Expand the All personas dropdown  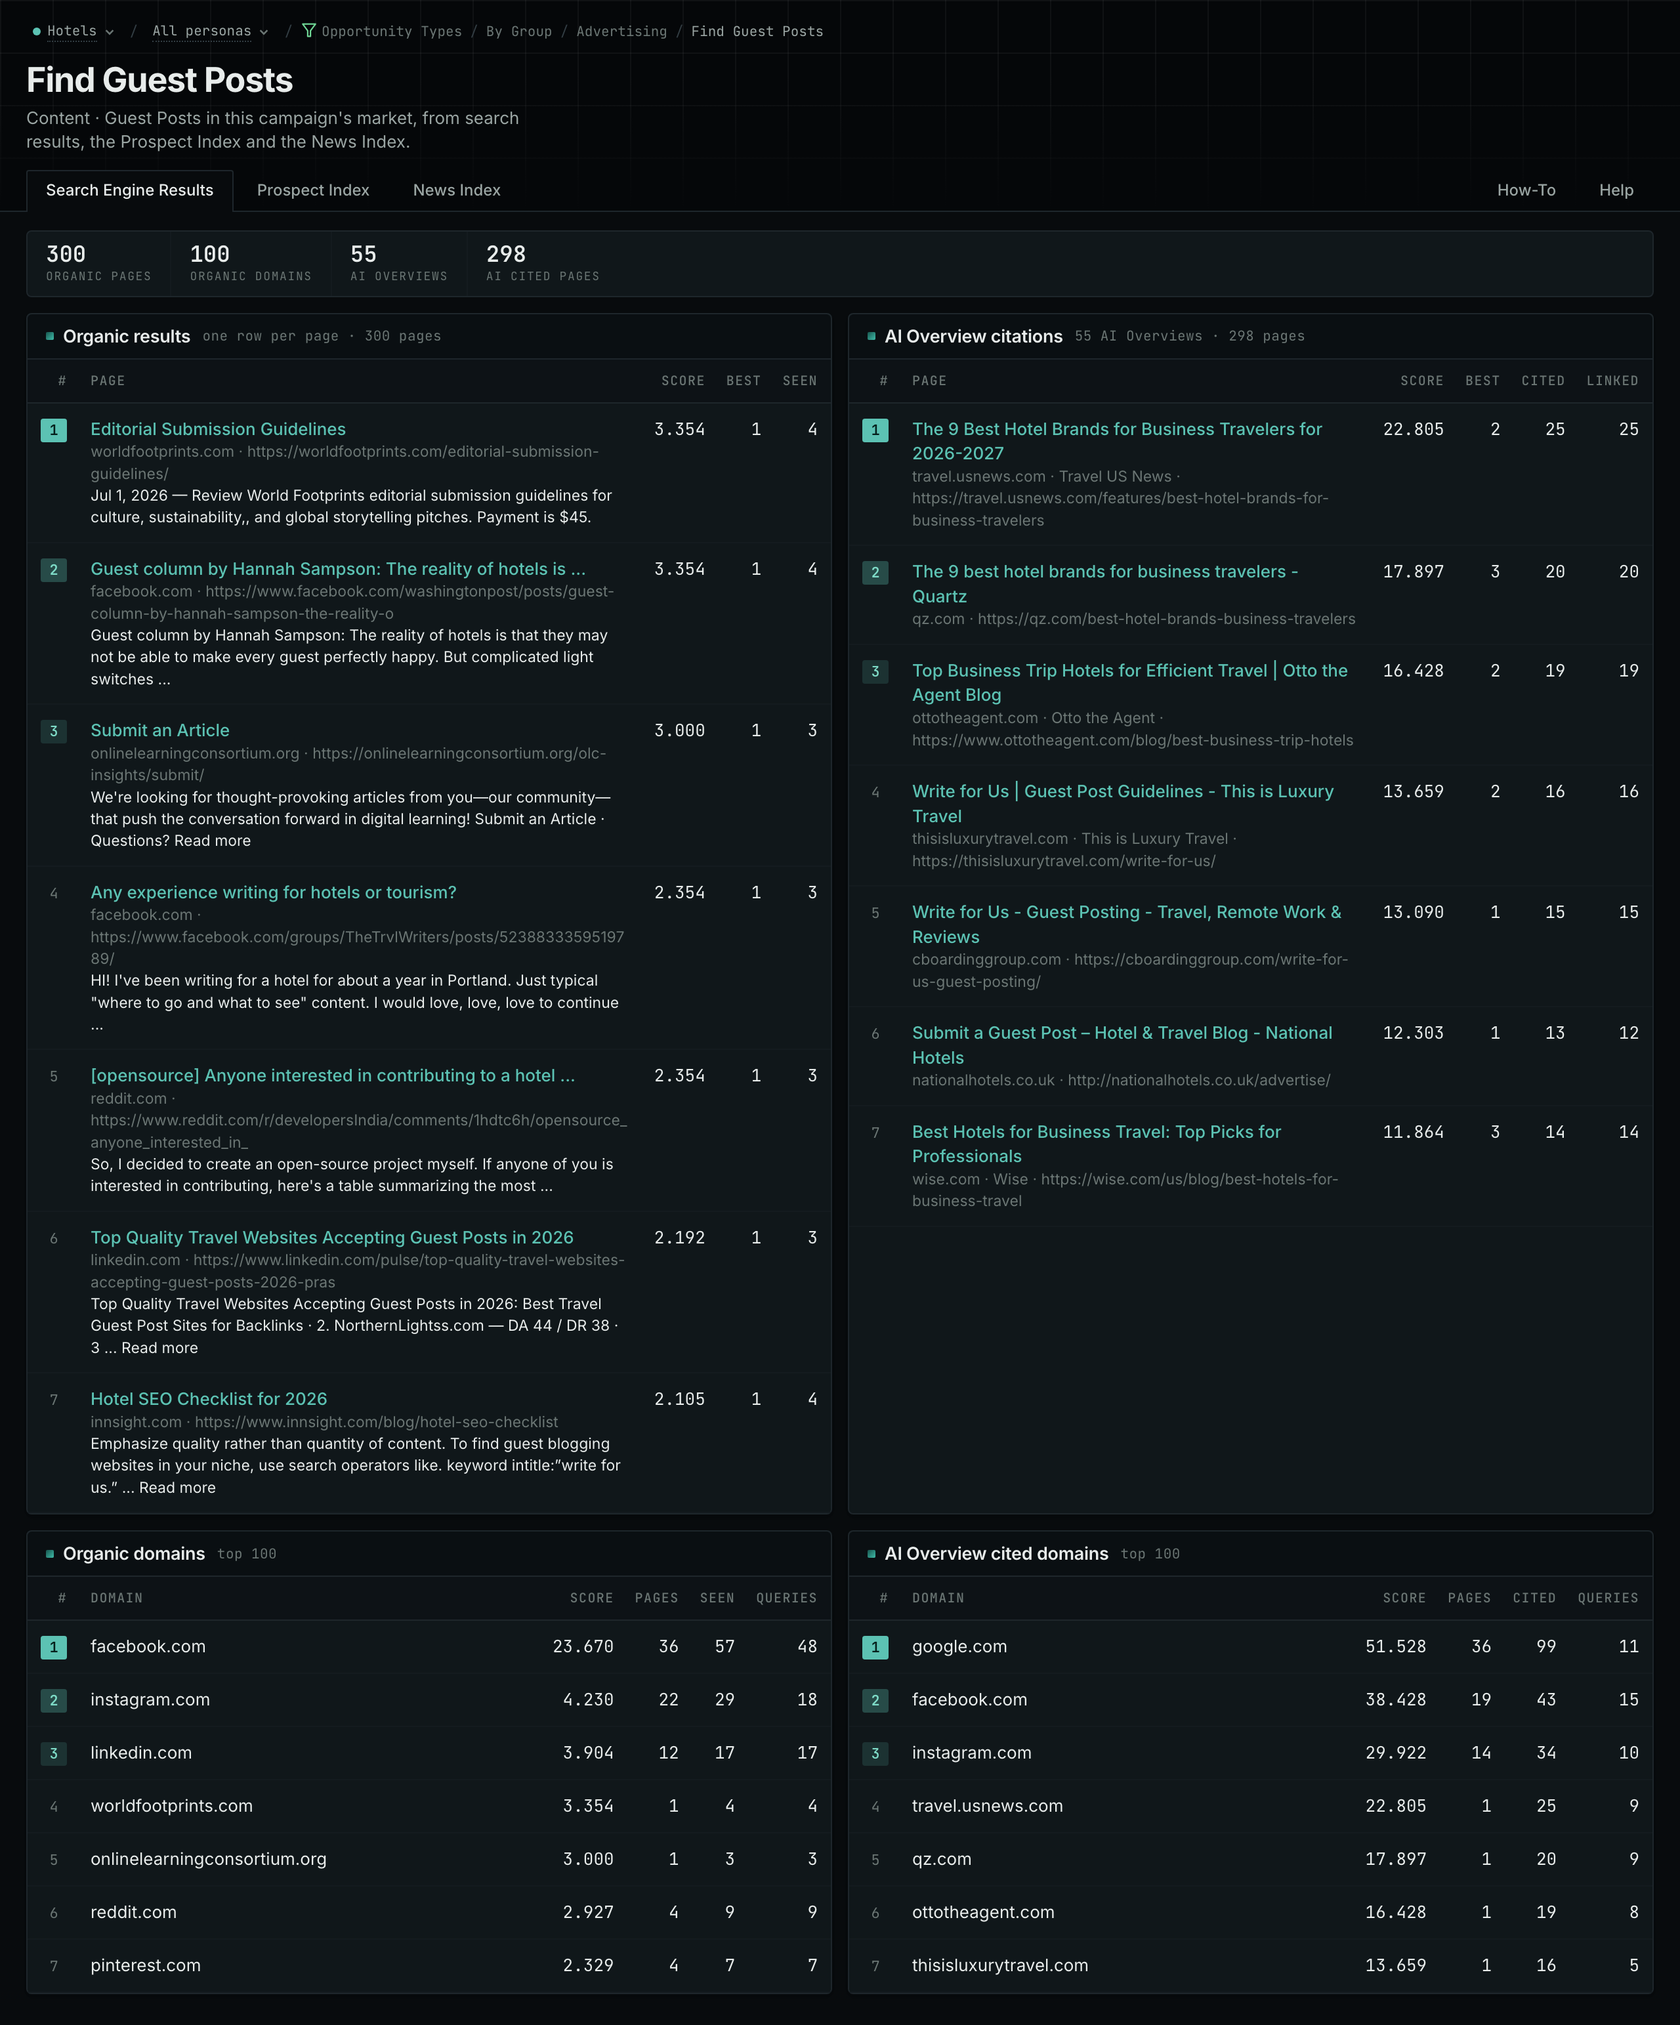point(210,31)
